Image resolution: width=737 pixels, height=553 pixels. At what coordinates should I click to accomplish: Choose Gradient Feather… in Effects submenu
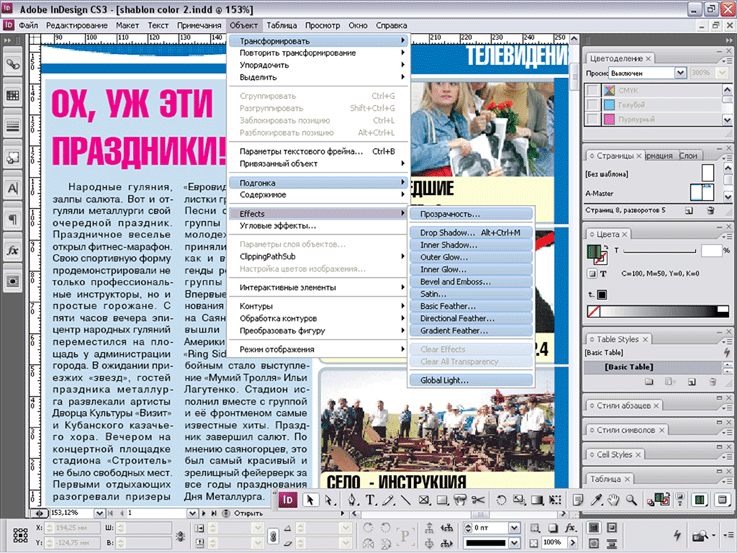[470, 331]
